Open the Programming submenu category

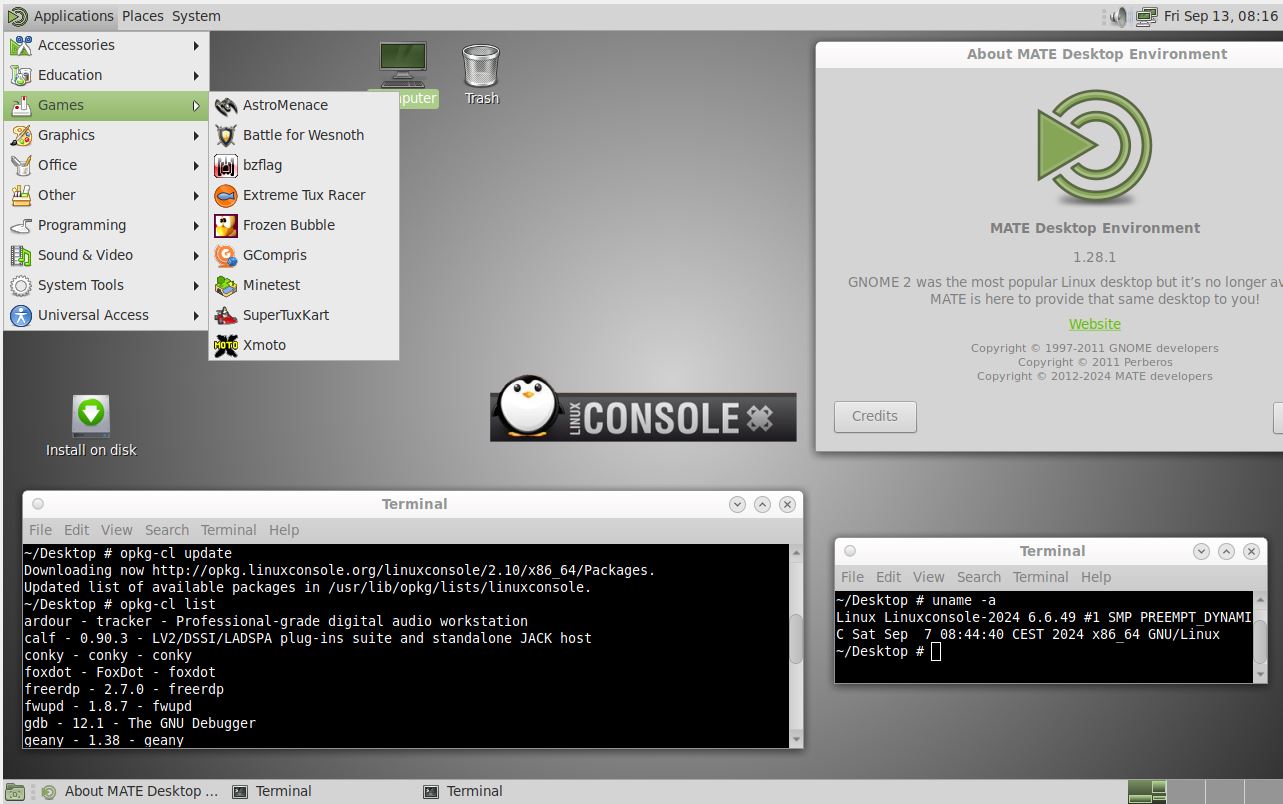[106, 225]
